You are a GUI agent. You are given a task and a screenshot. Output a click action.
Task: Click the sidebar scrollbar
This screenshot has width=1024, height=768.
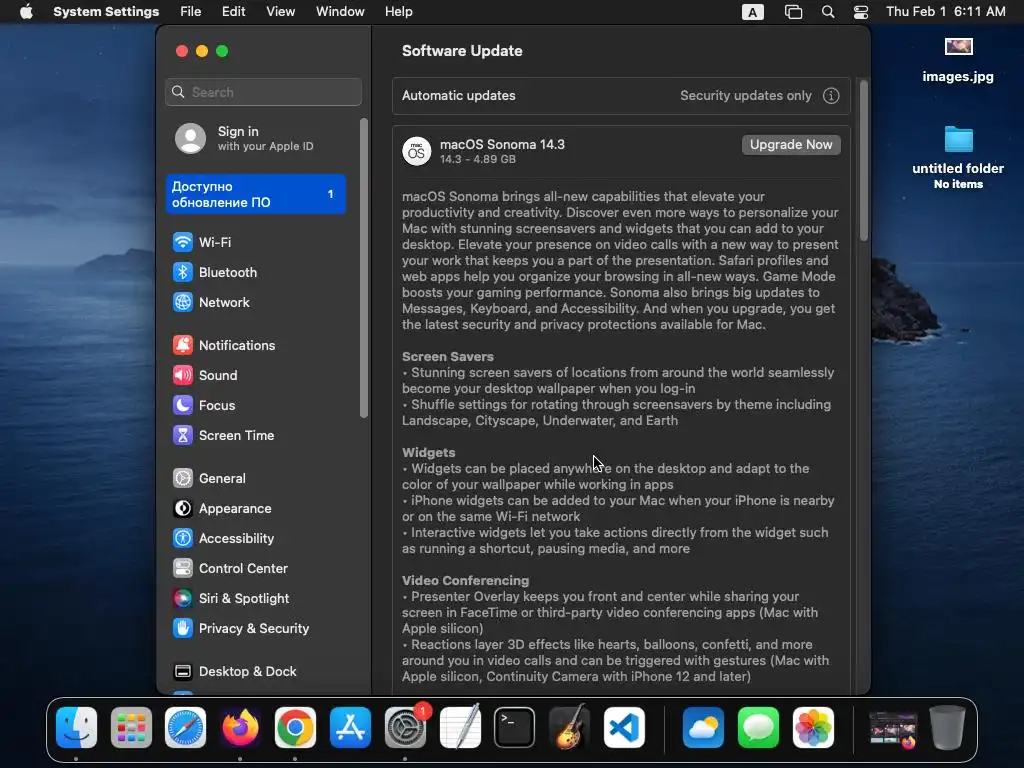364,268
